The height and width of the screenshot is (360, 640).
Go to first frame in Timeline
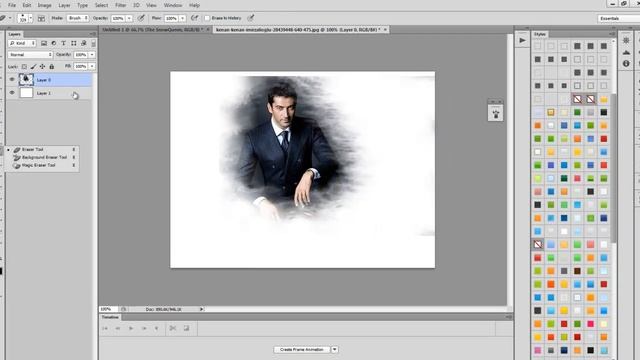[x=105, y=328]
